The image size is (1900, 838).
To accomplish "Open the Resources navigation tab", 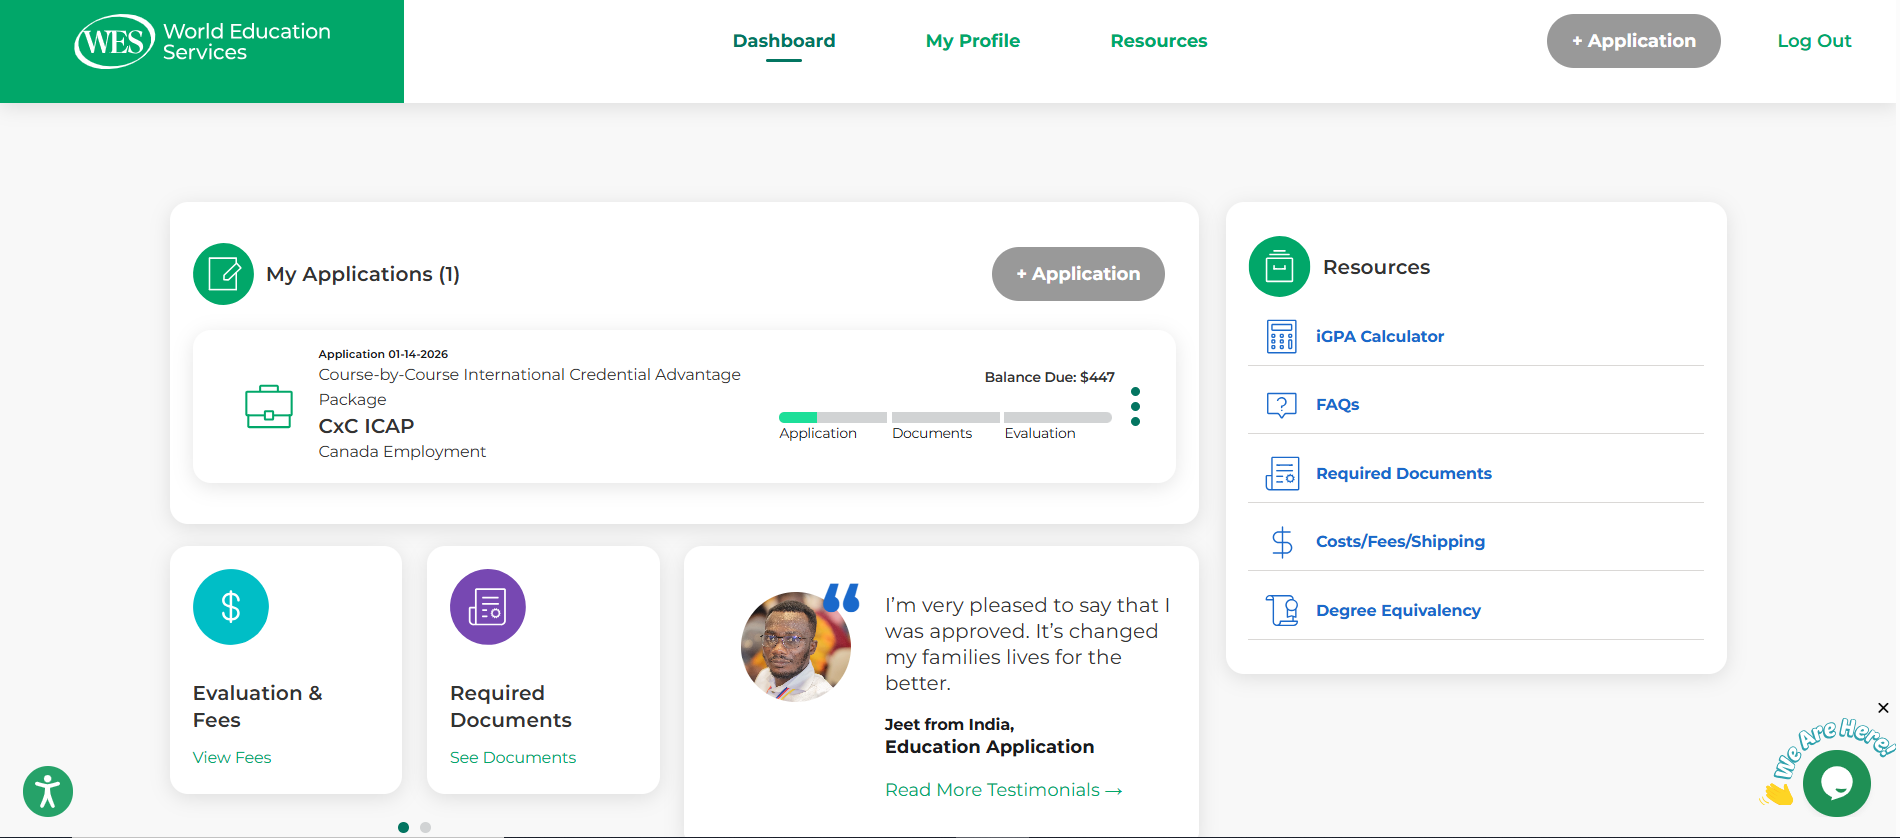I will tap(1158, 41).
